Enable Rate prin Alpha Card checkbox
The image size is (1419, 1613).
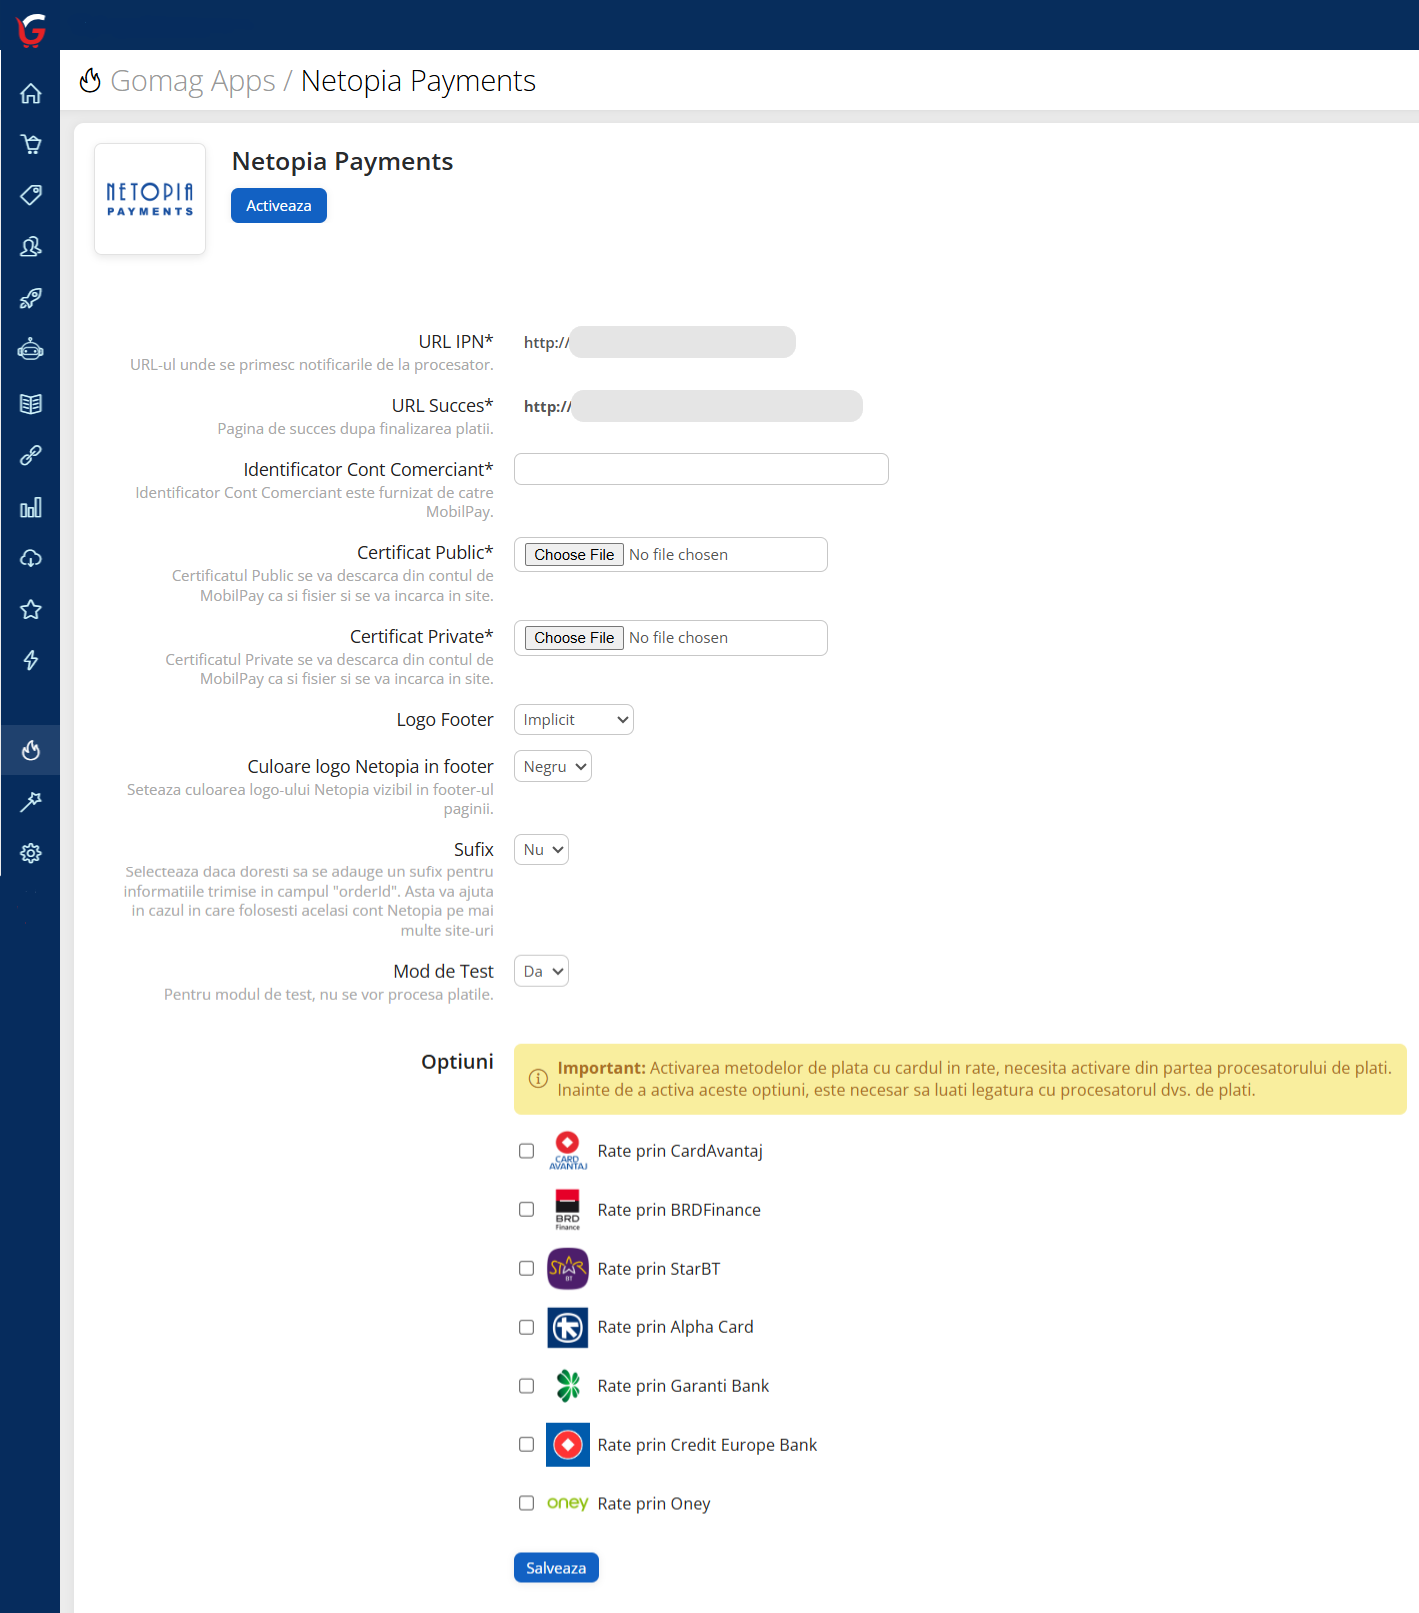[x=527, y=1327]
